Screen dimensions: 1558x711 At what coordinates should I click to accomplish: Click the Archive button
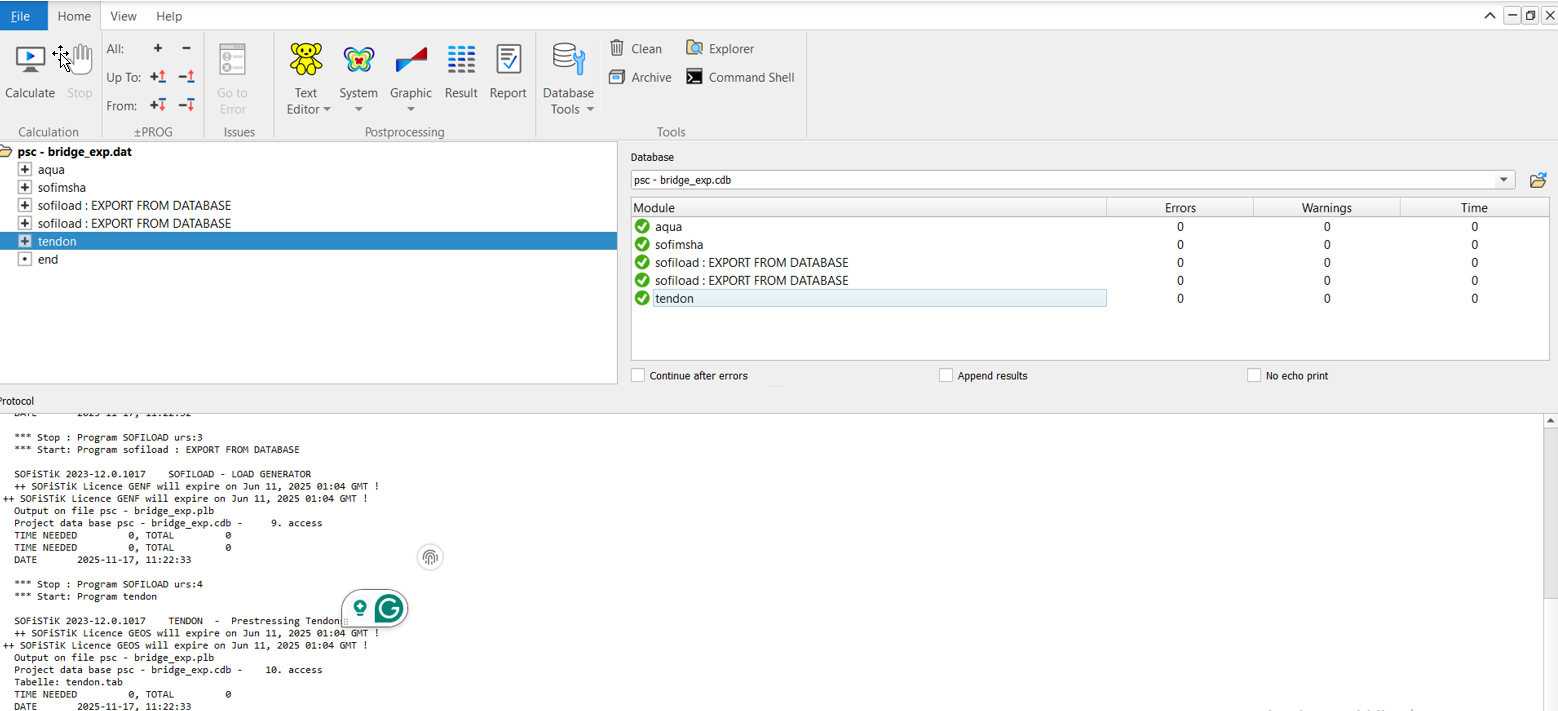(640, 77)
